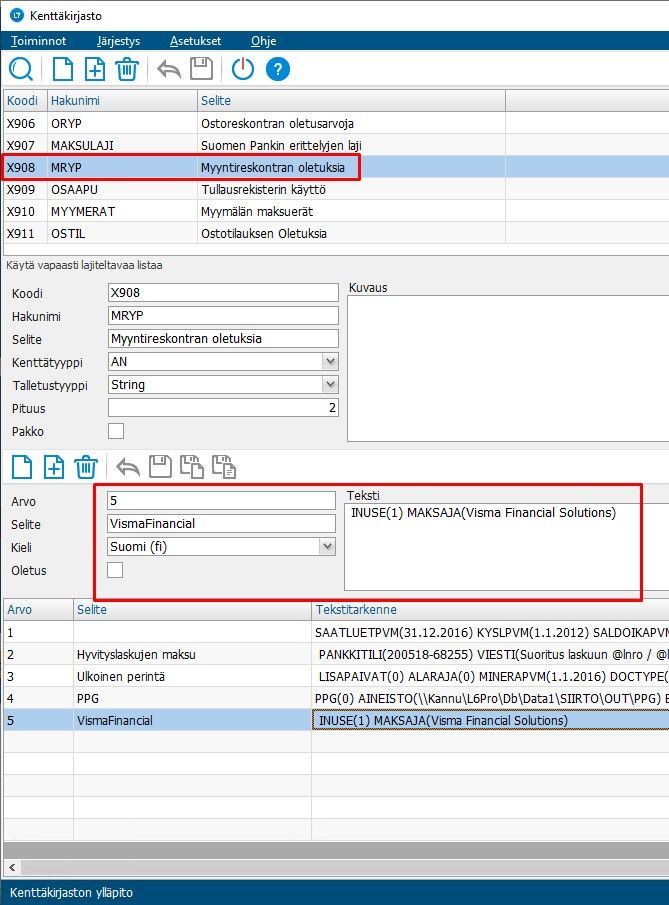Click the new value page icon above Arvo field
The width and height of the screenshot is (669, 905).
tap(21, 466)
